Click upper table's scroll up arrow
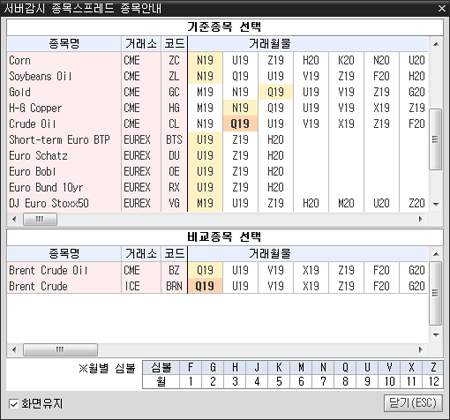The width and height of the screenshot is (450, 420). pos(436,44)
